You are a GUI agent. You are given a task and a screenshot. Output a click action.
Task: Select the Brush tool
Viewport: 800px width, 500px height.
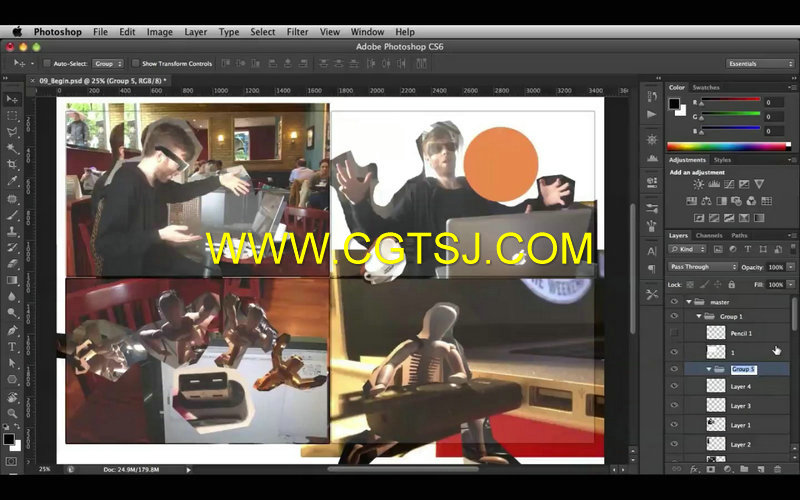12,215
